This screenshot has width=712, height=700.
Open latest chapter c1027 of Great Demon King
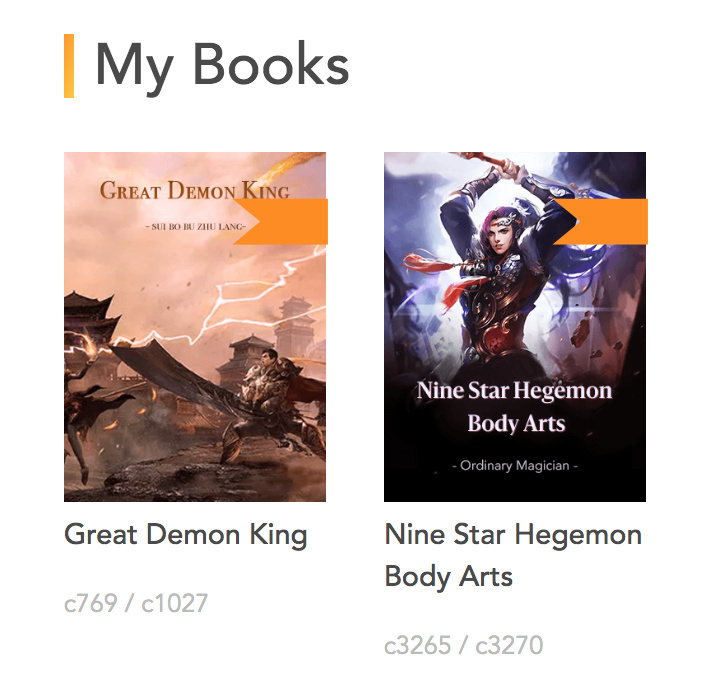(175, 603)
